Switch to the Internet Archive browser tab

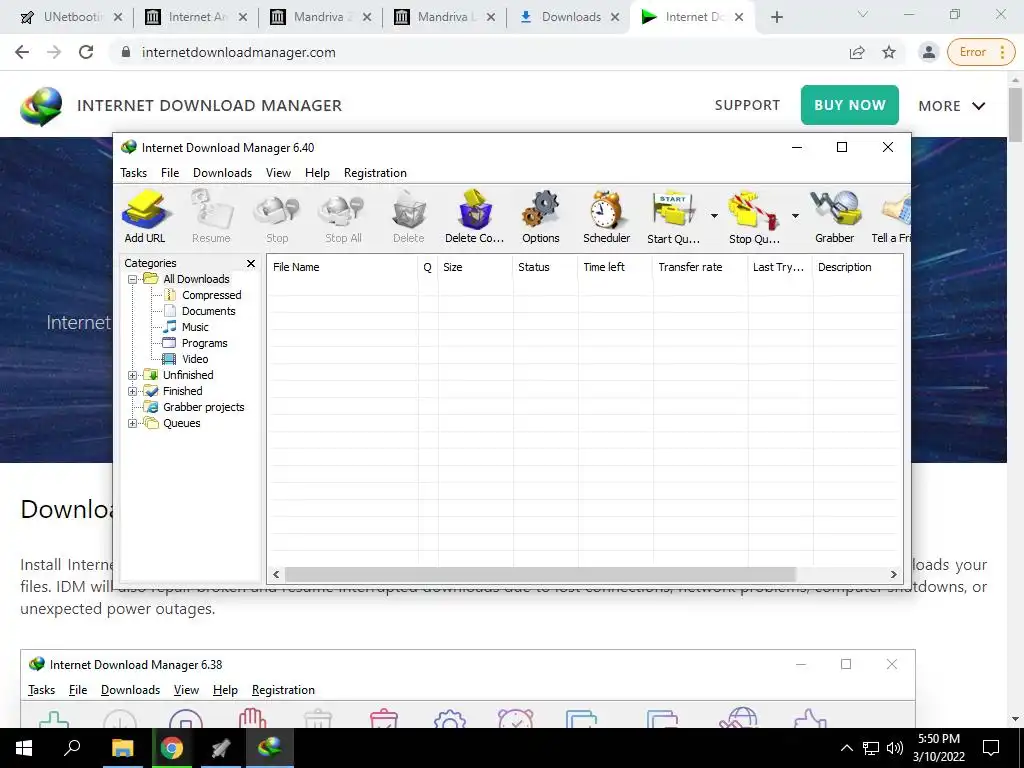tap(196, 17)
